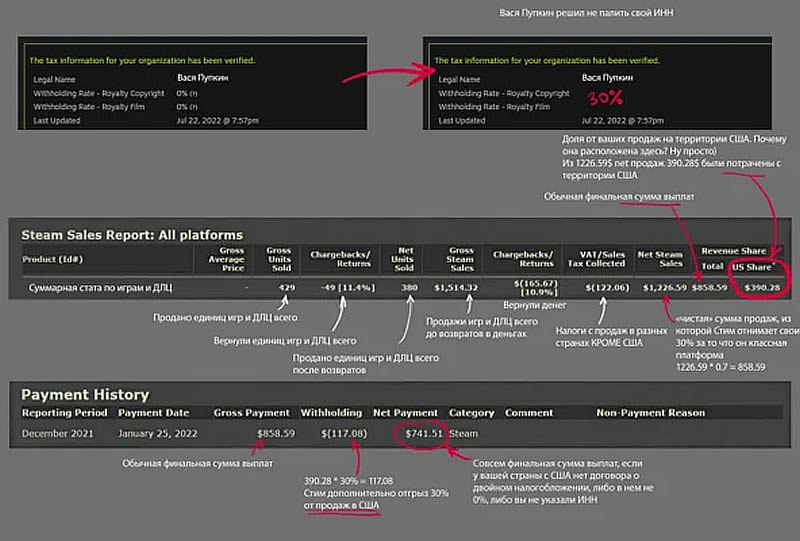800x541 pixels.
Task: Click the red handwritten 30% annotation
Action: coord(605,97)
